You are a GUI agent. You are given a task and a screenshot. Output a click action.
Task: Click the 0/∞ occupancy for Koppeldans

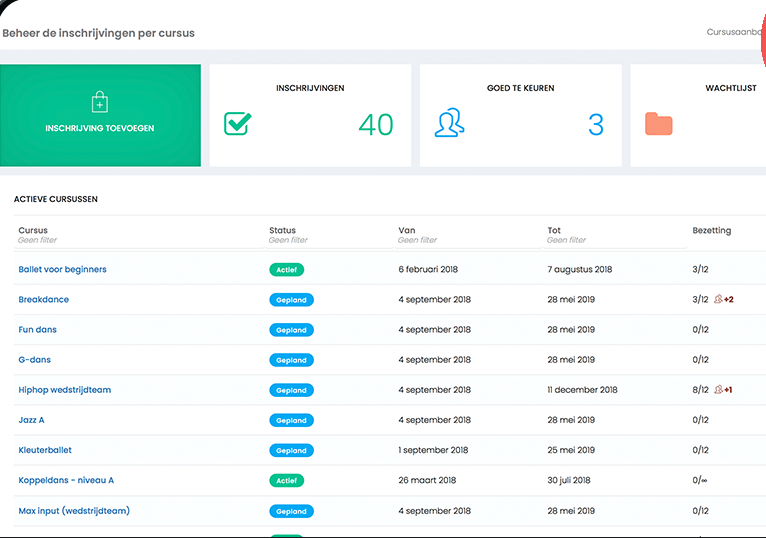[x=700, y=480]
